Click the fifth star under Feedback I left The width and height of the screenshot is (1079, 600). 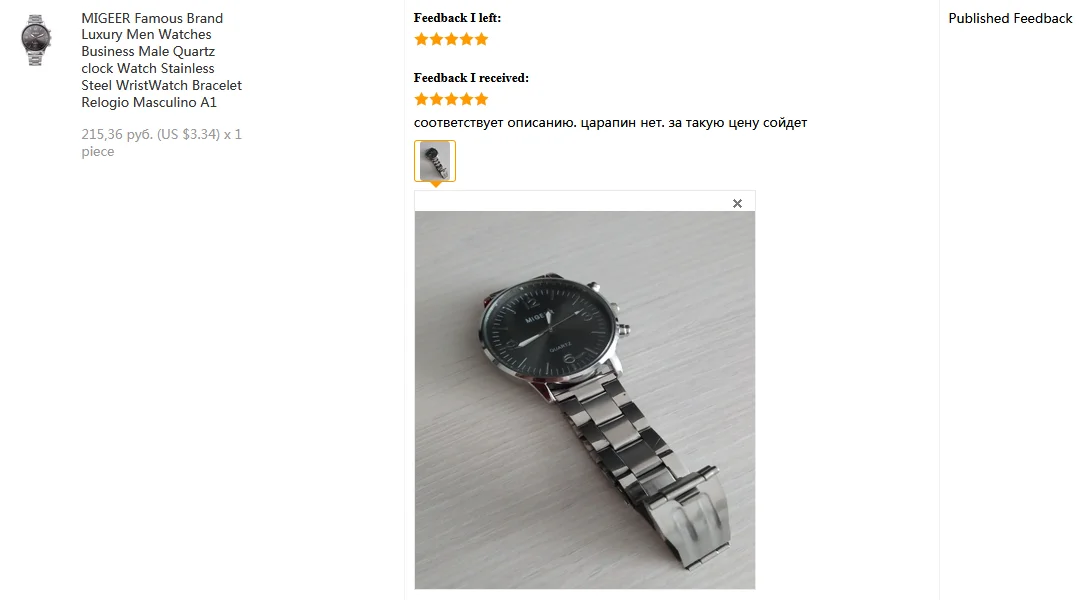pyautogui.click(x=482, y=39)
